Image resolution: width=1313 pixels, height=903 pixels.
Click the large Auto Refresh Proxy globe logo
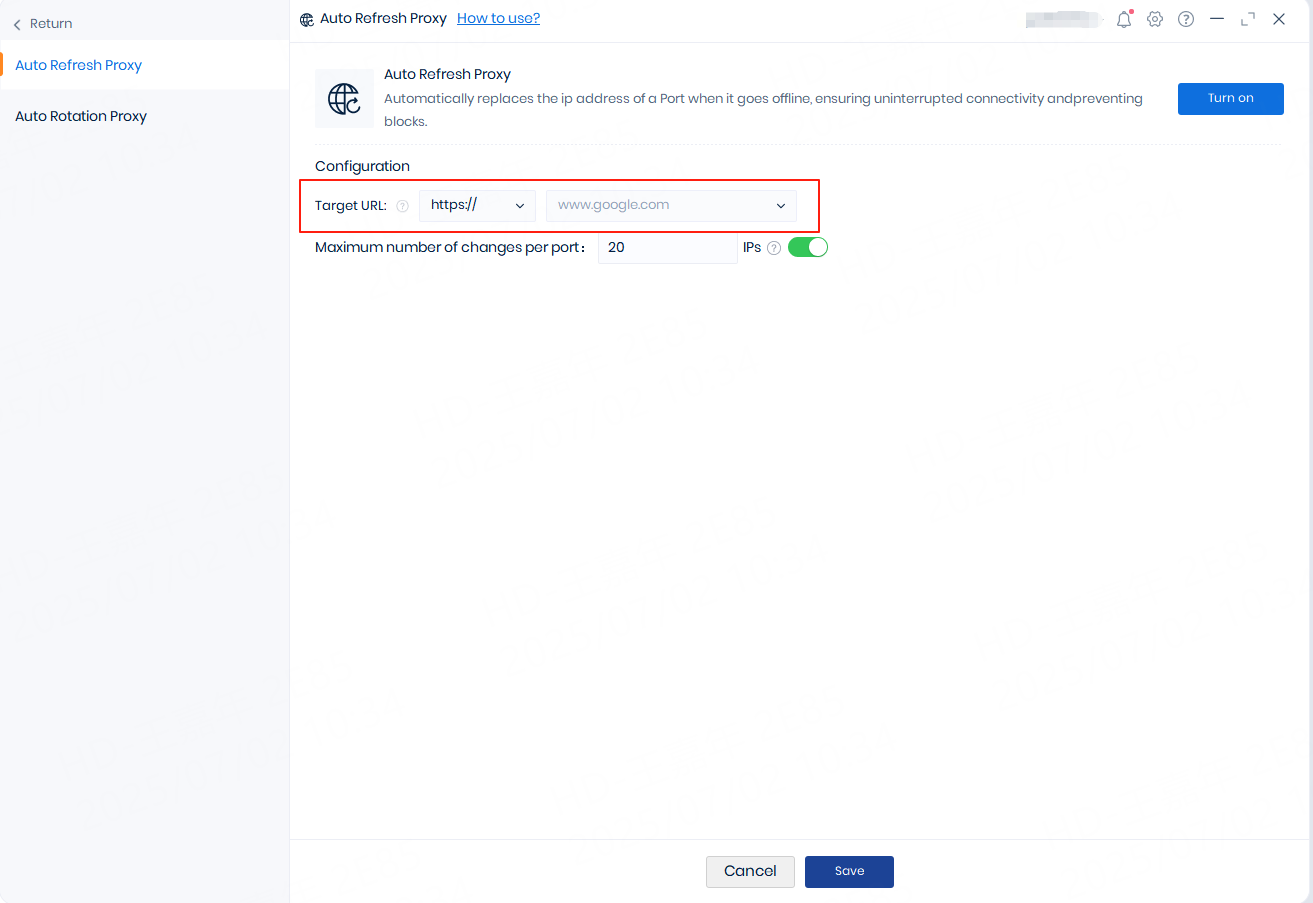tap(344, 99)
